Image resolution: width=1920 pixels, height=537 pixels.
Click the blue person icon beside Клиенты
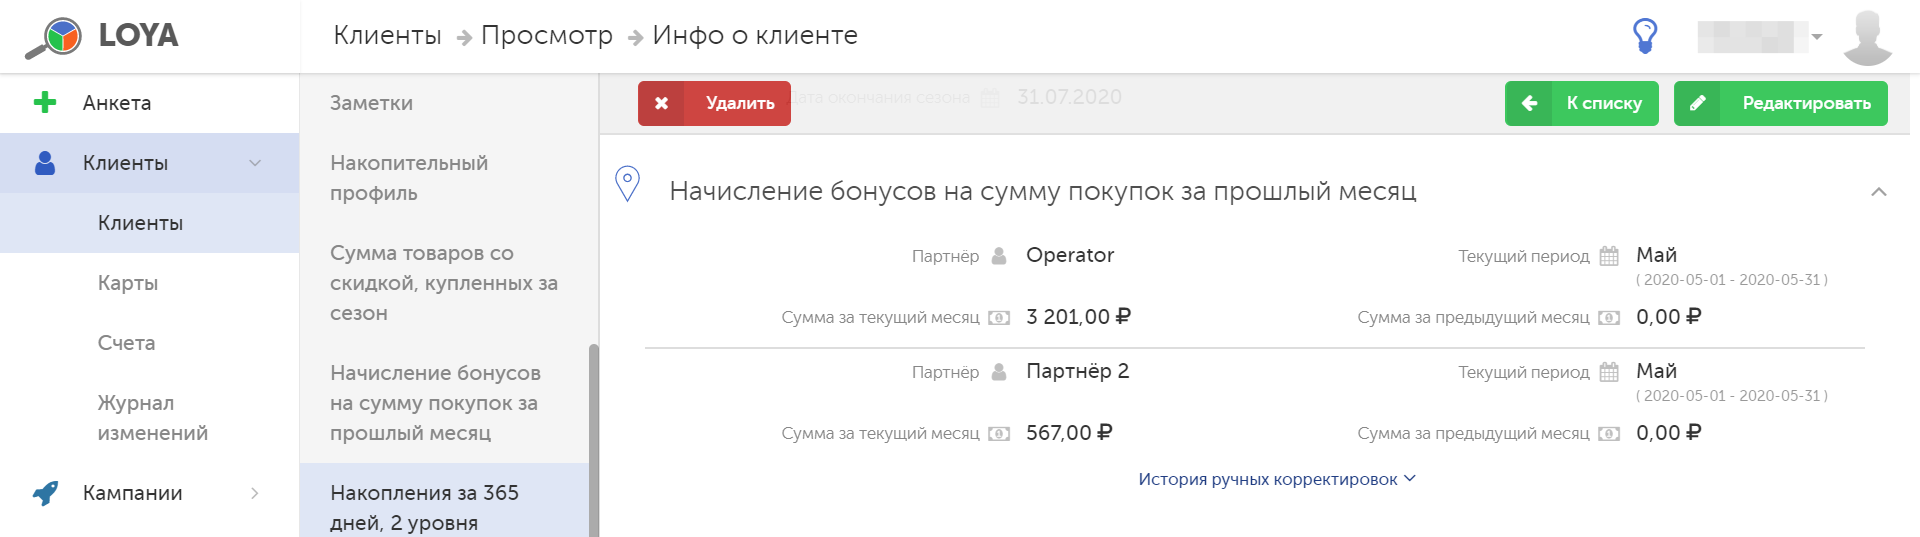(45, 163)
